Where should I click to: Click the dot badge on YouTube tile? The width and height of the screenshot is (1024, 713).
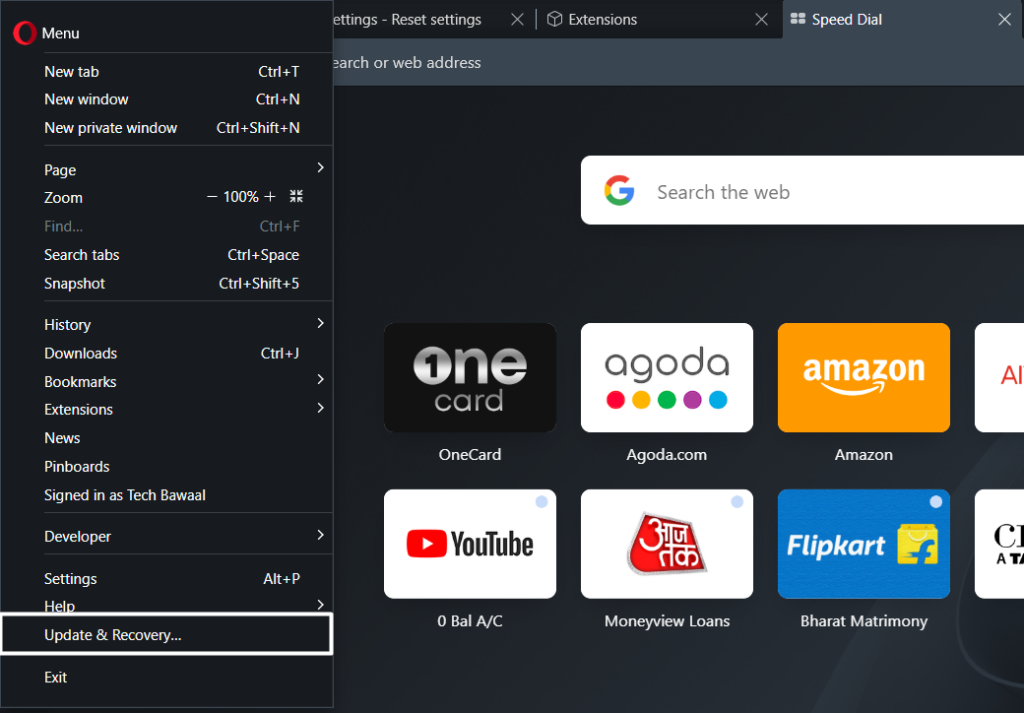coord(541,501)
